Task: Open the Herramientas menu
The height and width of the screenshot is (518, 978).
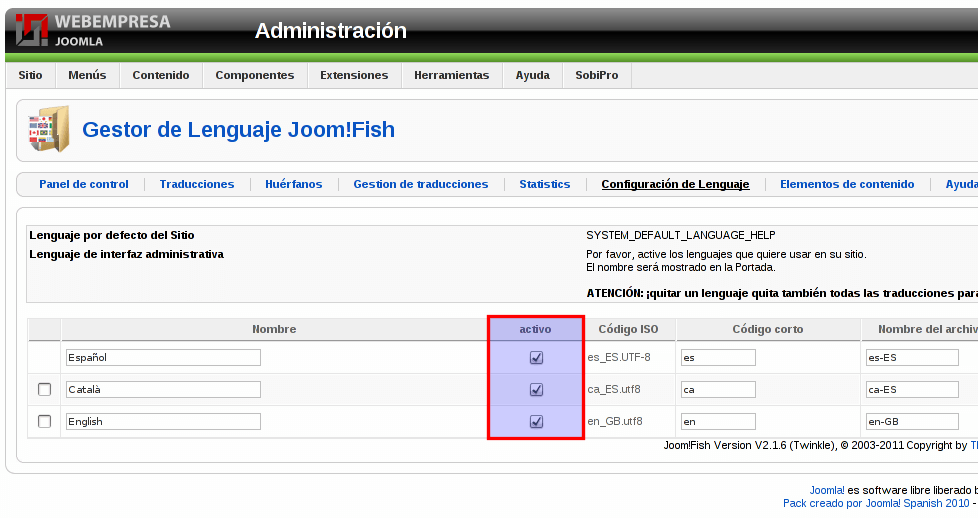Action: (452, 75)
